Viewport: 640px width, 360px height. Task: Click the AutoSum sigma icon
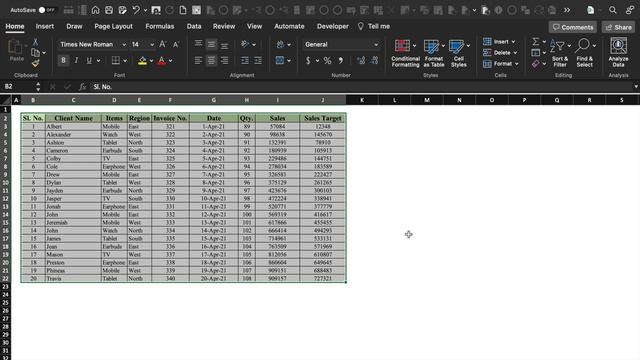click(x=536, y=42)
